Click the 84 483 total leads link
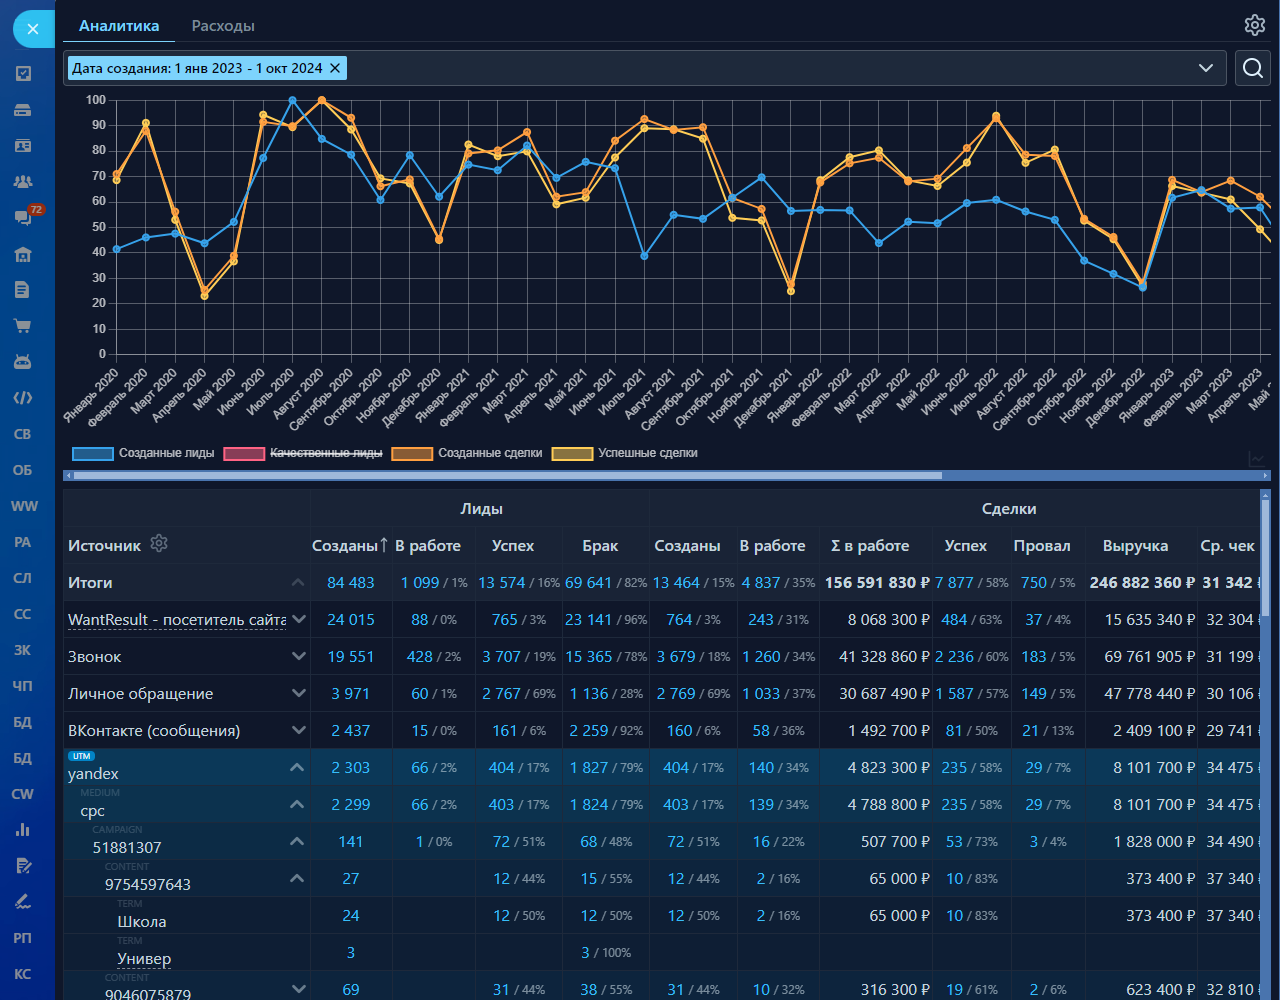This screenshot has height=1000, width=1280. [350, 583]
